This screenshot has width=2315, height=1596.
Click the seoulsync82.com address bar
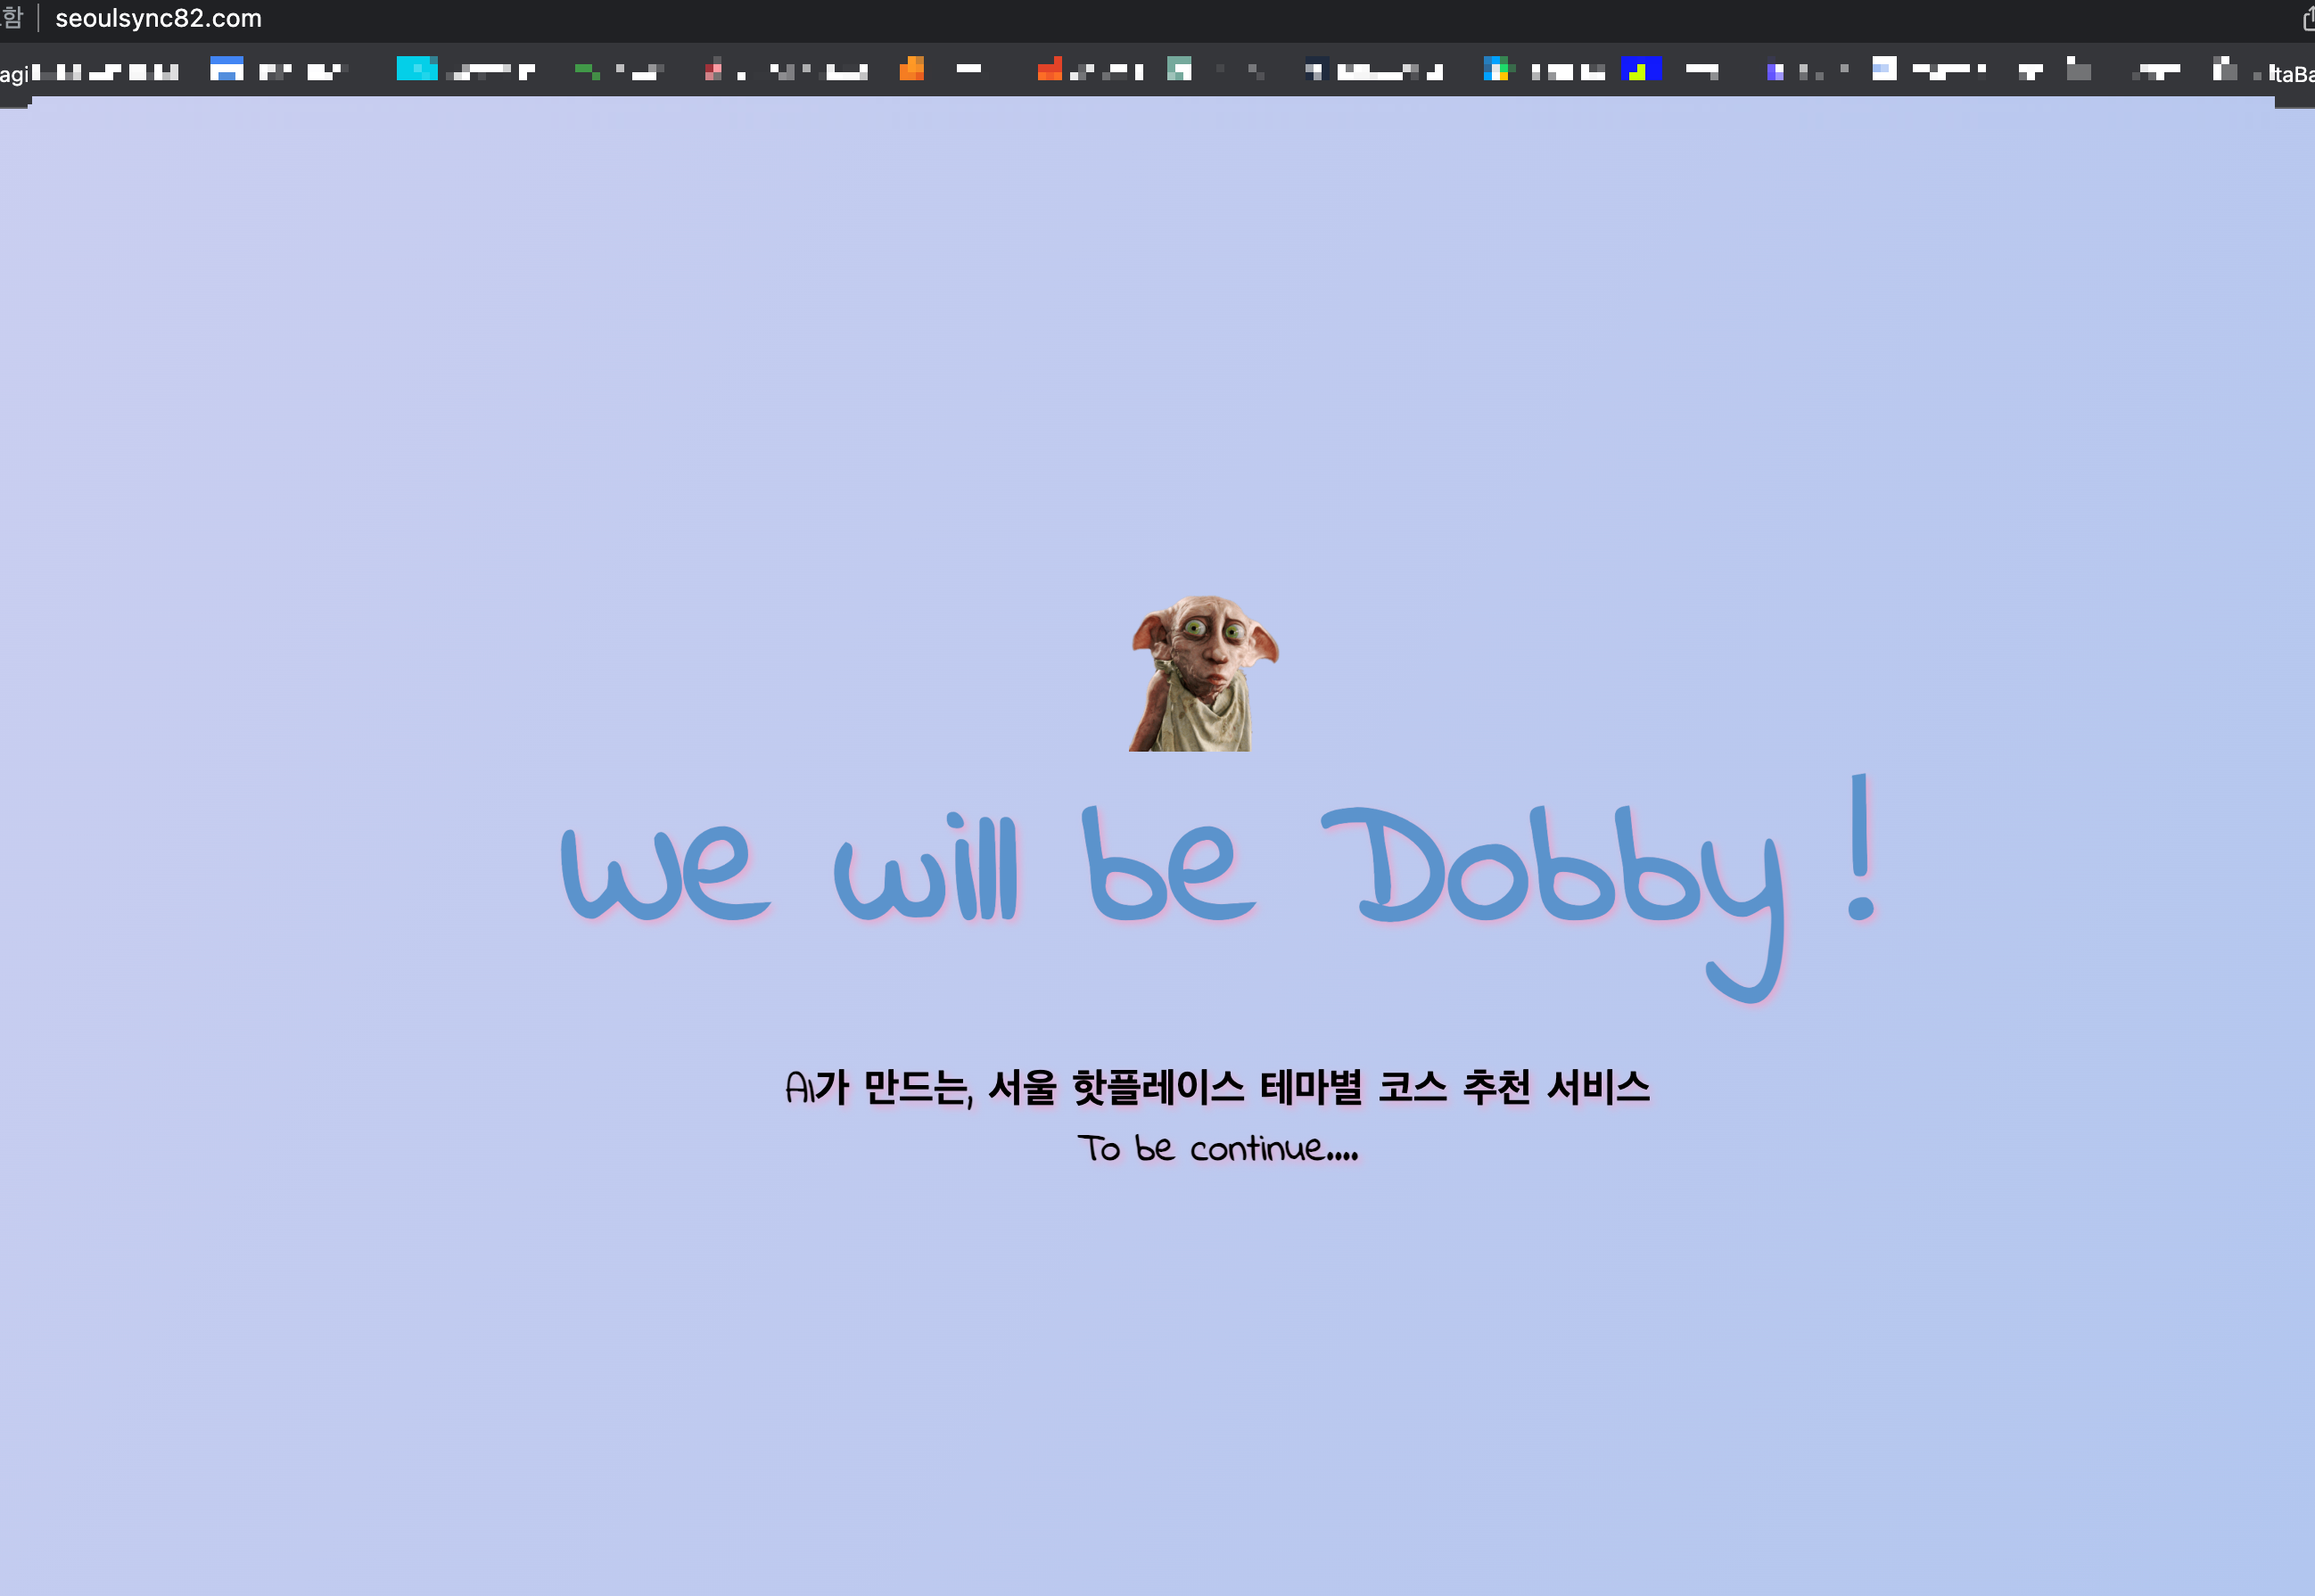click(158, 18)
